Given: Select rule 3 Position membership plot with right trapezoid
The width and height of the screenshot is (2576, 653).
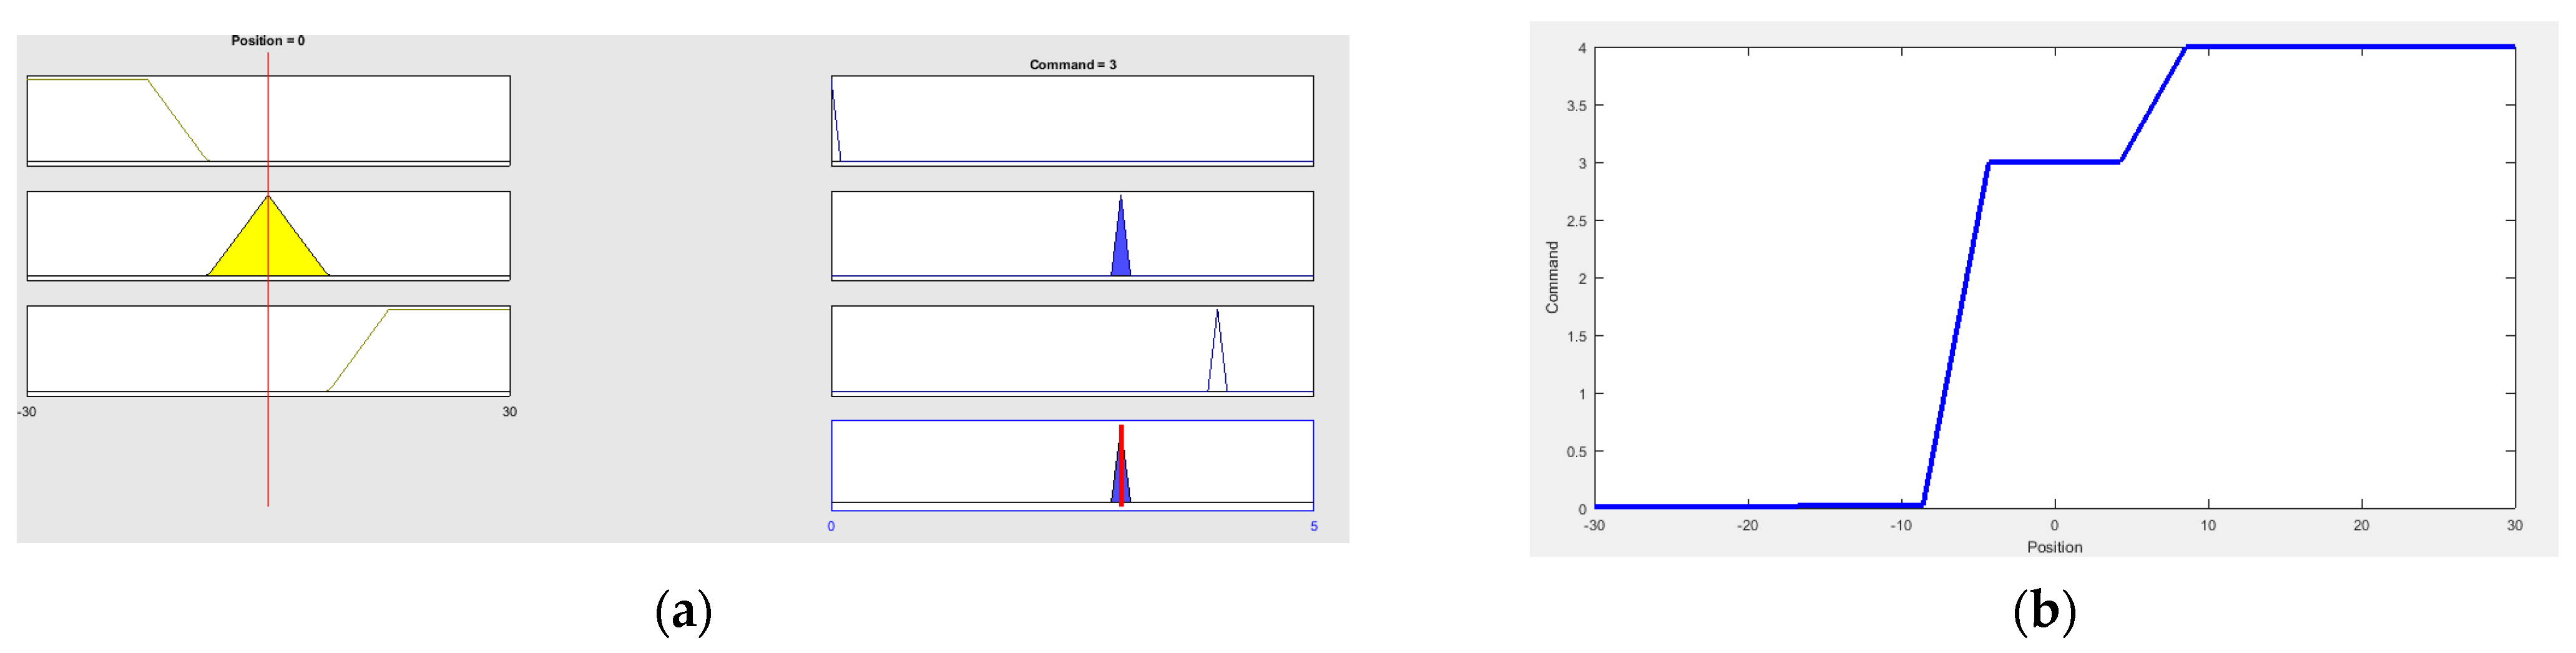Looking at the screenshot, I should pyautogui.click(x=268, y=351).
